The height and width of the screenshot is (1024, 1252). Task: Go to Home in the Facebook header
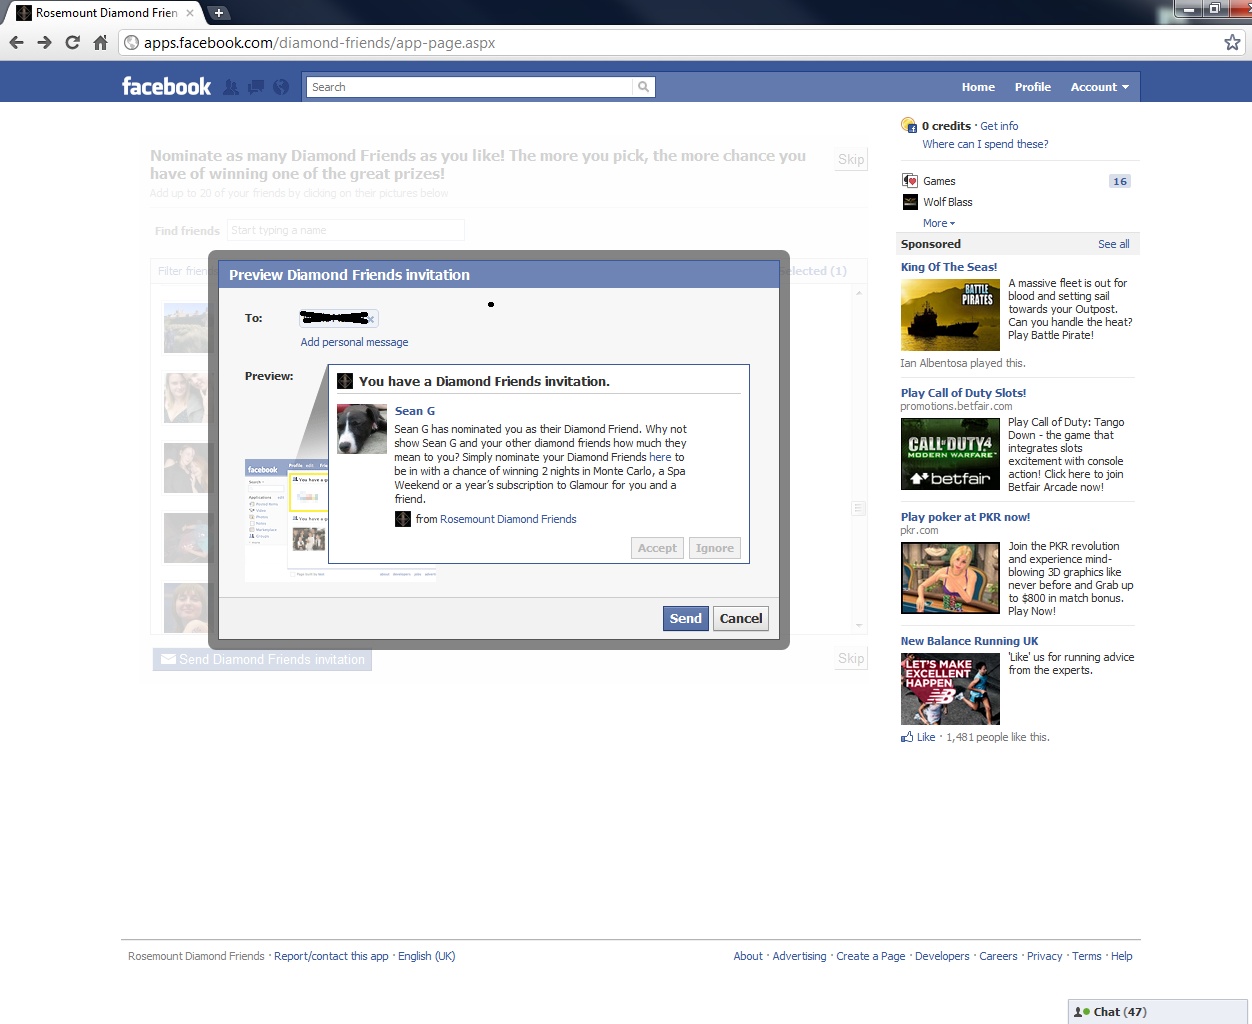978,87
